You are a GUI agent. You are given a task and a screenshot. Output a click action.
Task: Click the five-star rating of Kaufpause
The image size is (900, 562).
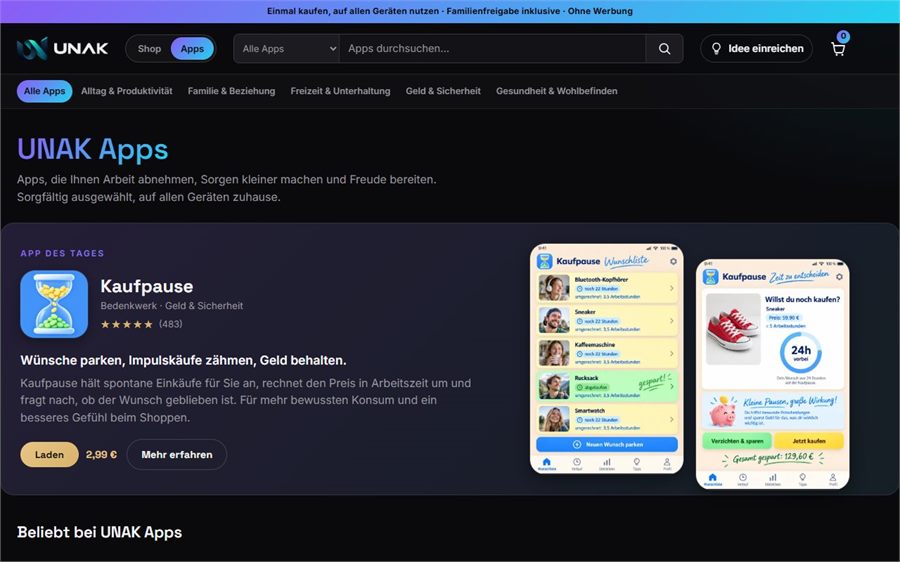click(x=127, y=324)
